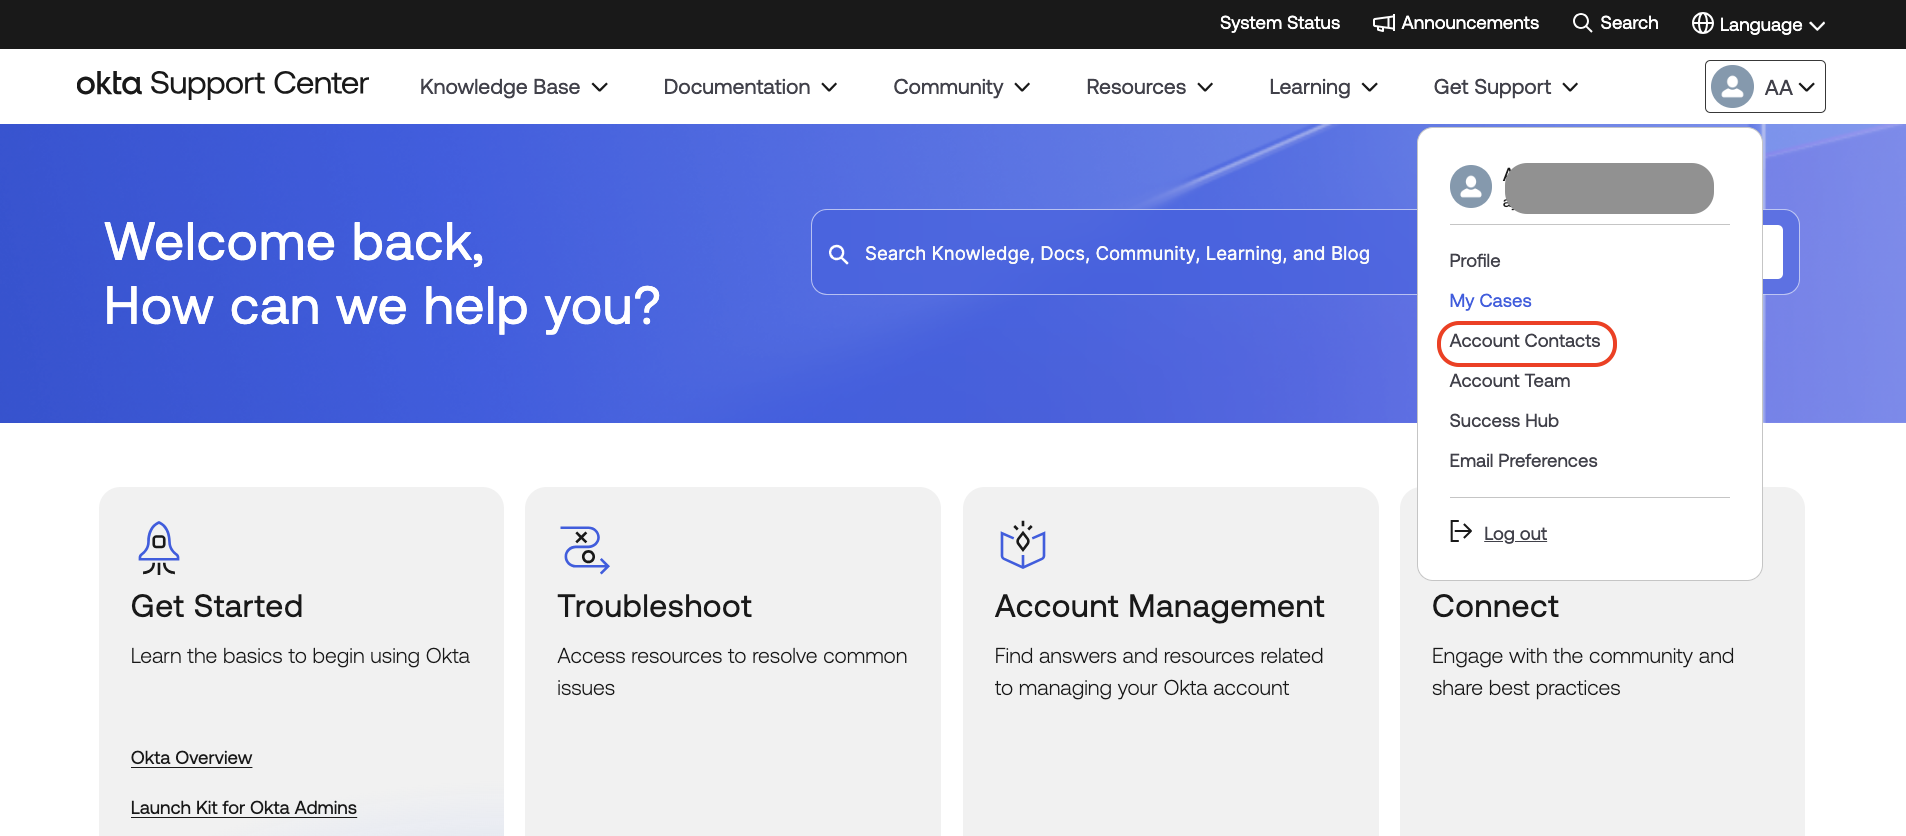Open the Community dropdown
1906x836 pixels.
[x=962, y=87]
